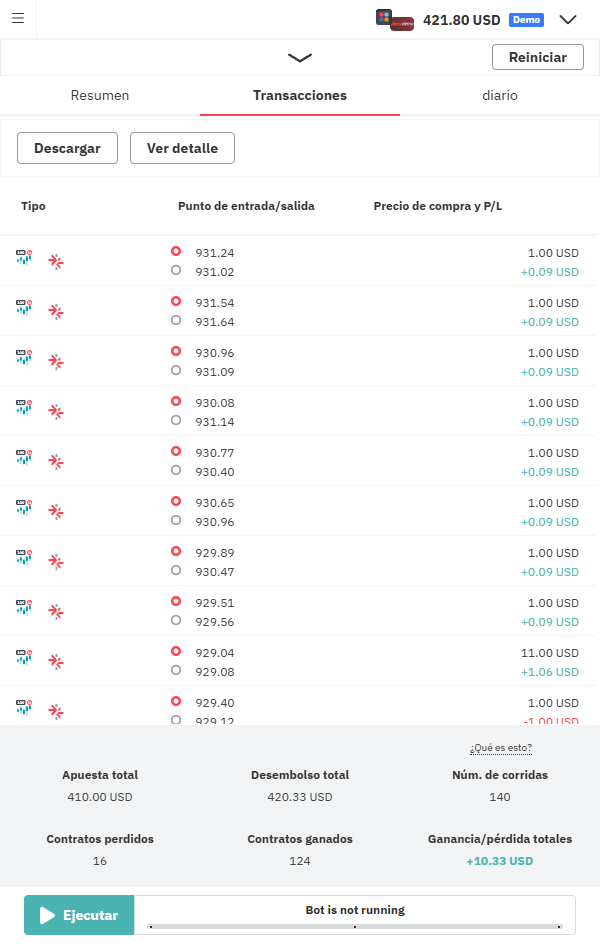600x947 pixels.
Task: Collapse the panel with the top chevron
Action: [x=299, y=57]
